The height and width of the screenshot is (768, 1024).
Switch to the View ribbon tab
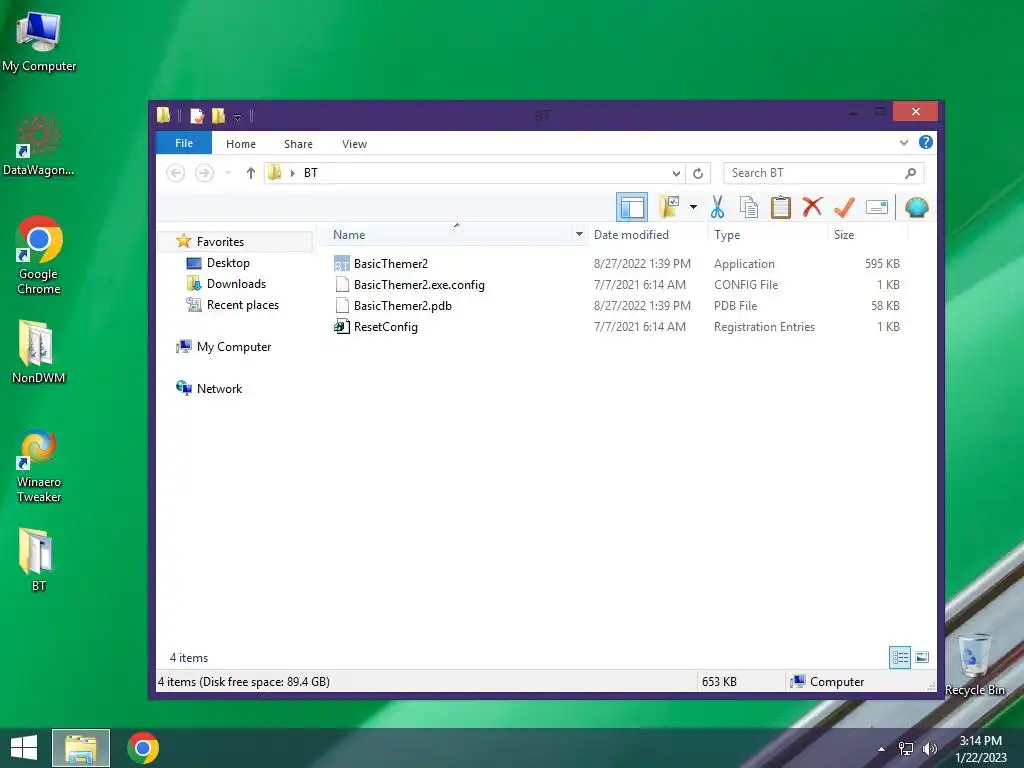tap(355, 144)
